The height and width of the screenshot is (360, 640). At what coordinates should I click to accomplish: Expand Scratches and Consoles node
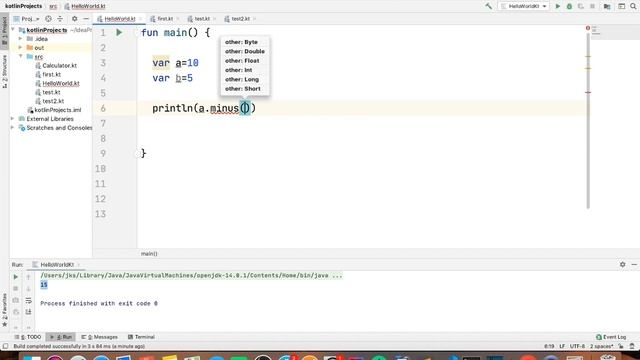point(13,128)
